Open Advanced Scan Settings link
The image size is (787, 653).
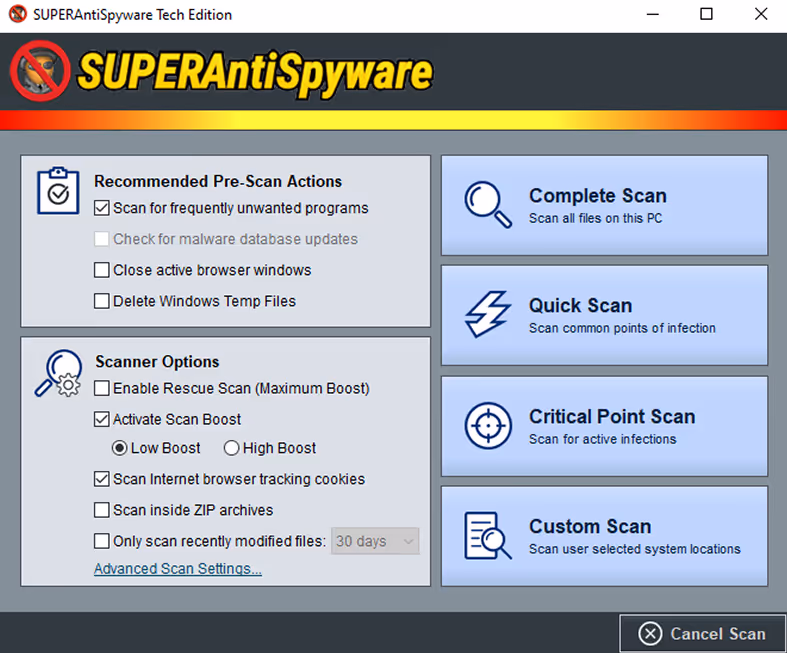(178, 569)
